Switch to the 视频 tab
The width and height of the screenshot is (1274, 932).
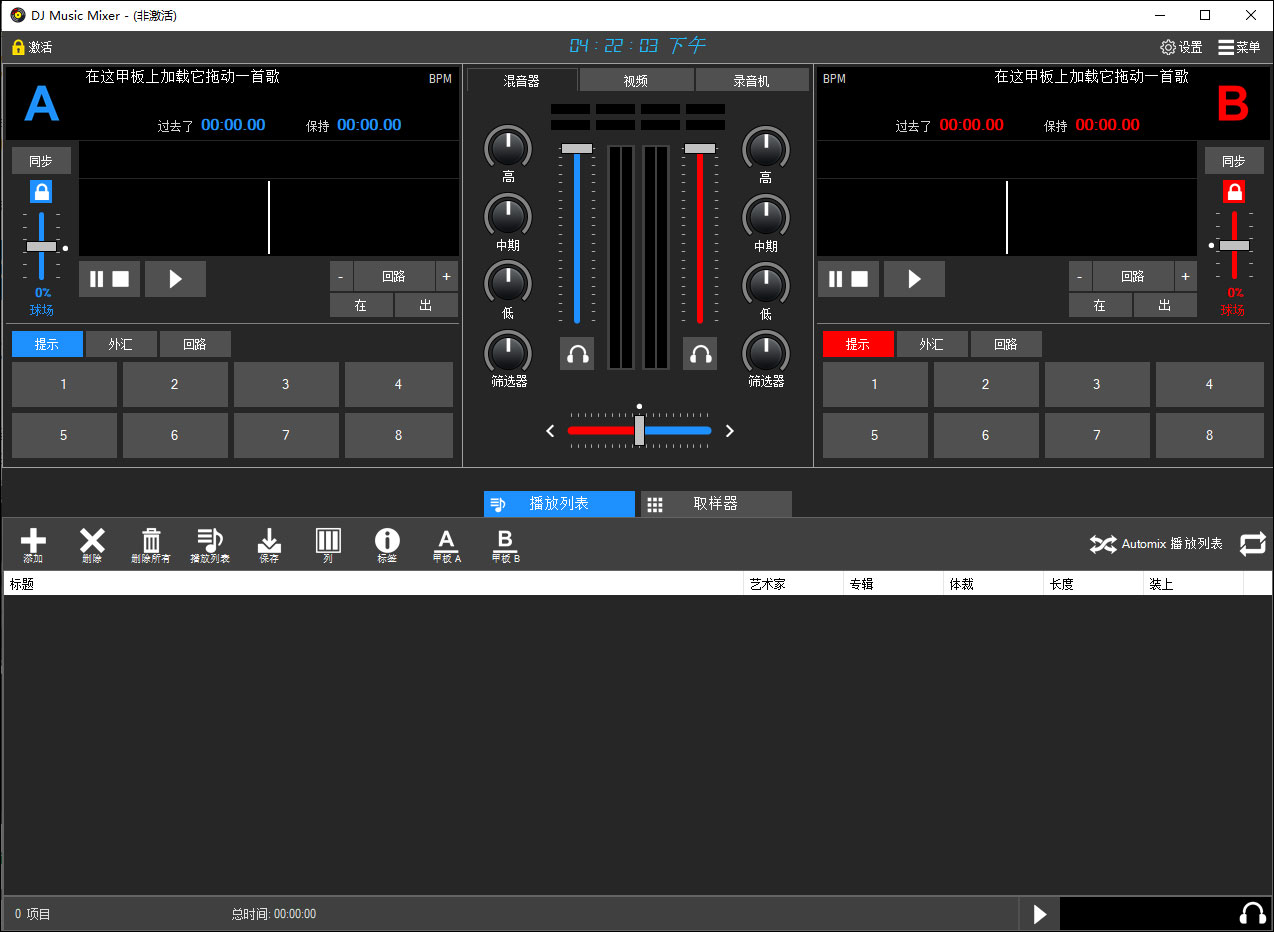click(636, 81)
